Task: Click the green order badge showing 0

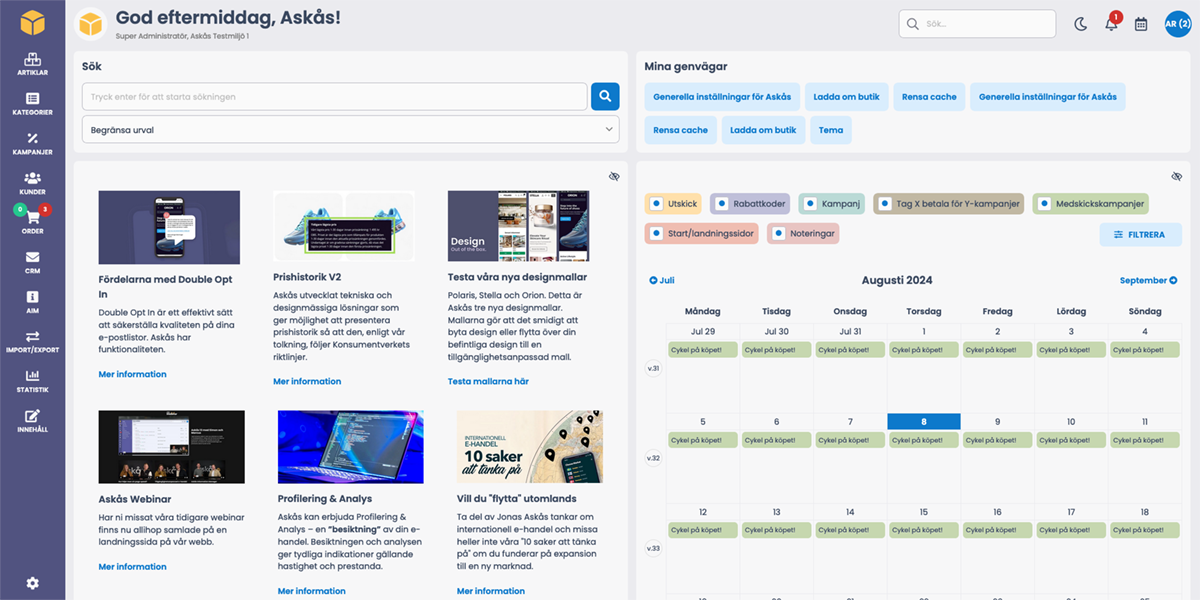Action: click(x=19, y=209)
